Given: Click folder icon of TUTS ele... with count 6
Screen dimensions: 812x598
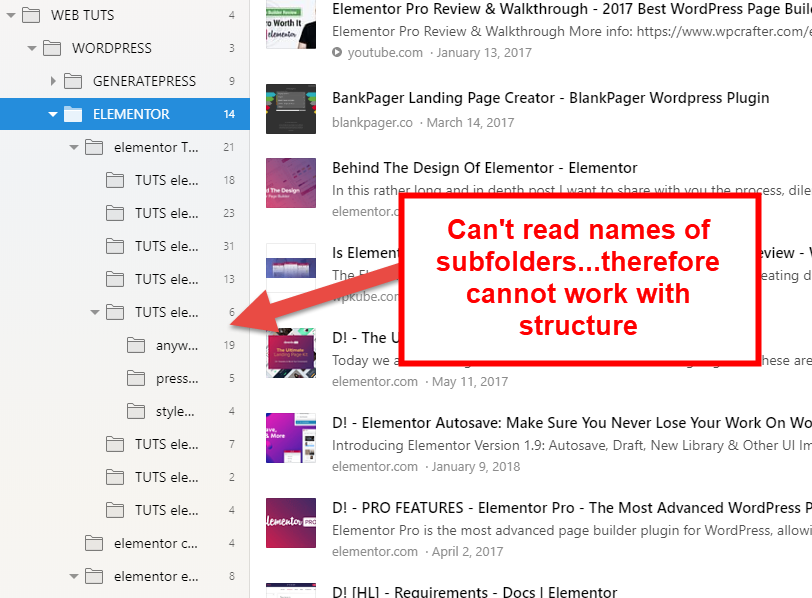Looking at the screenshot, I should (x=115, y=312).
